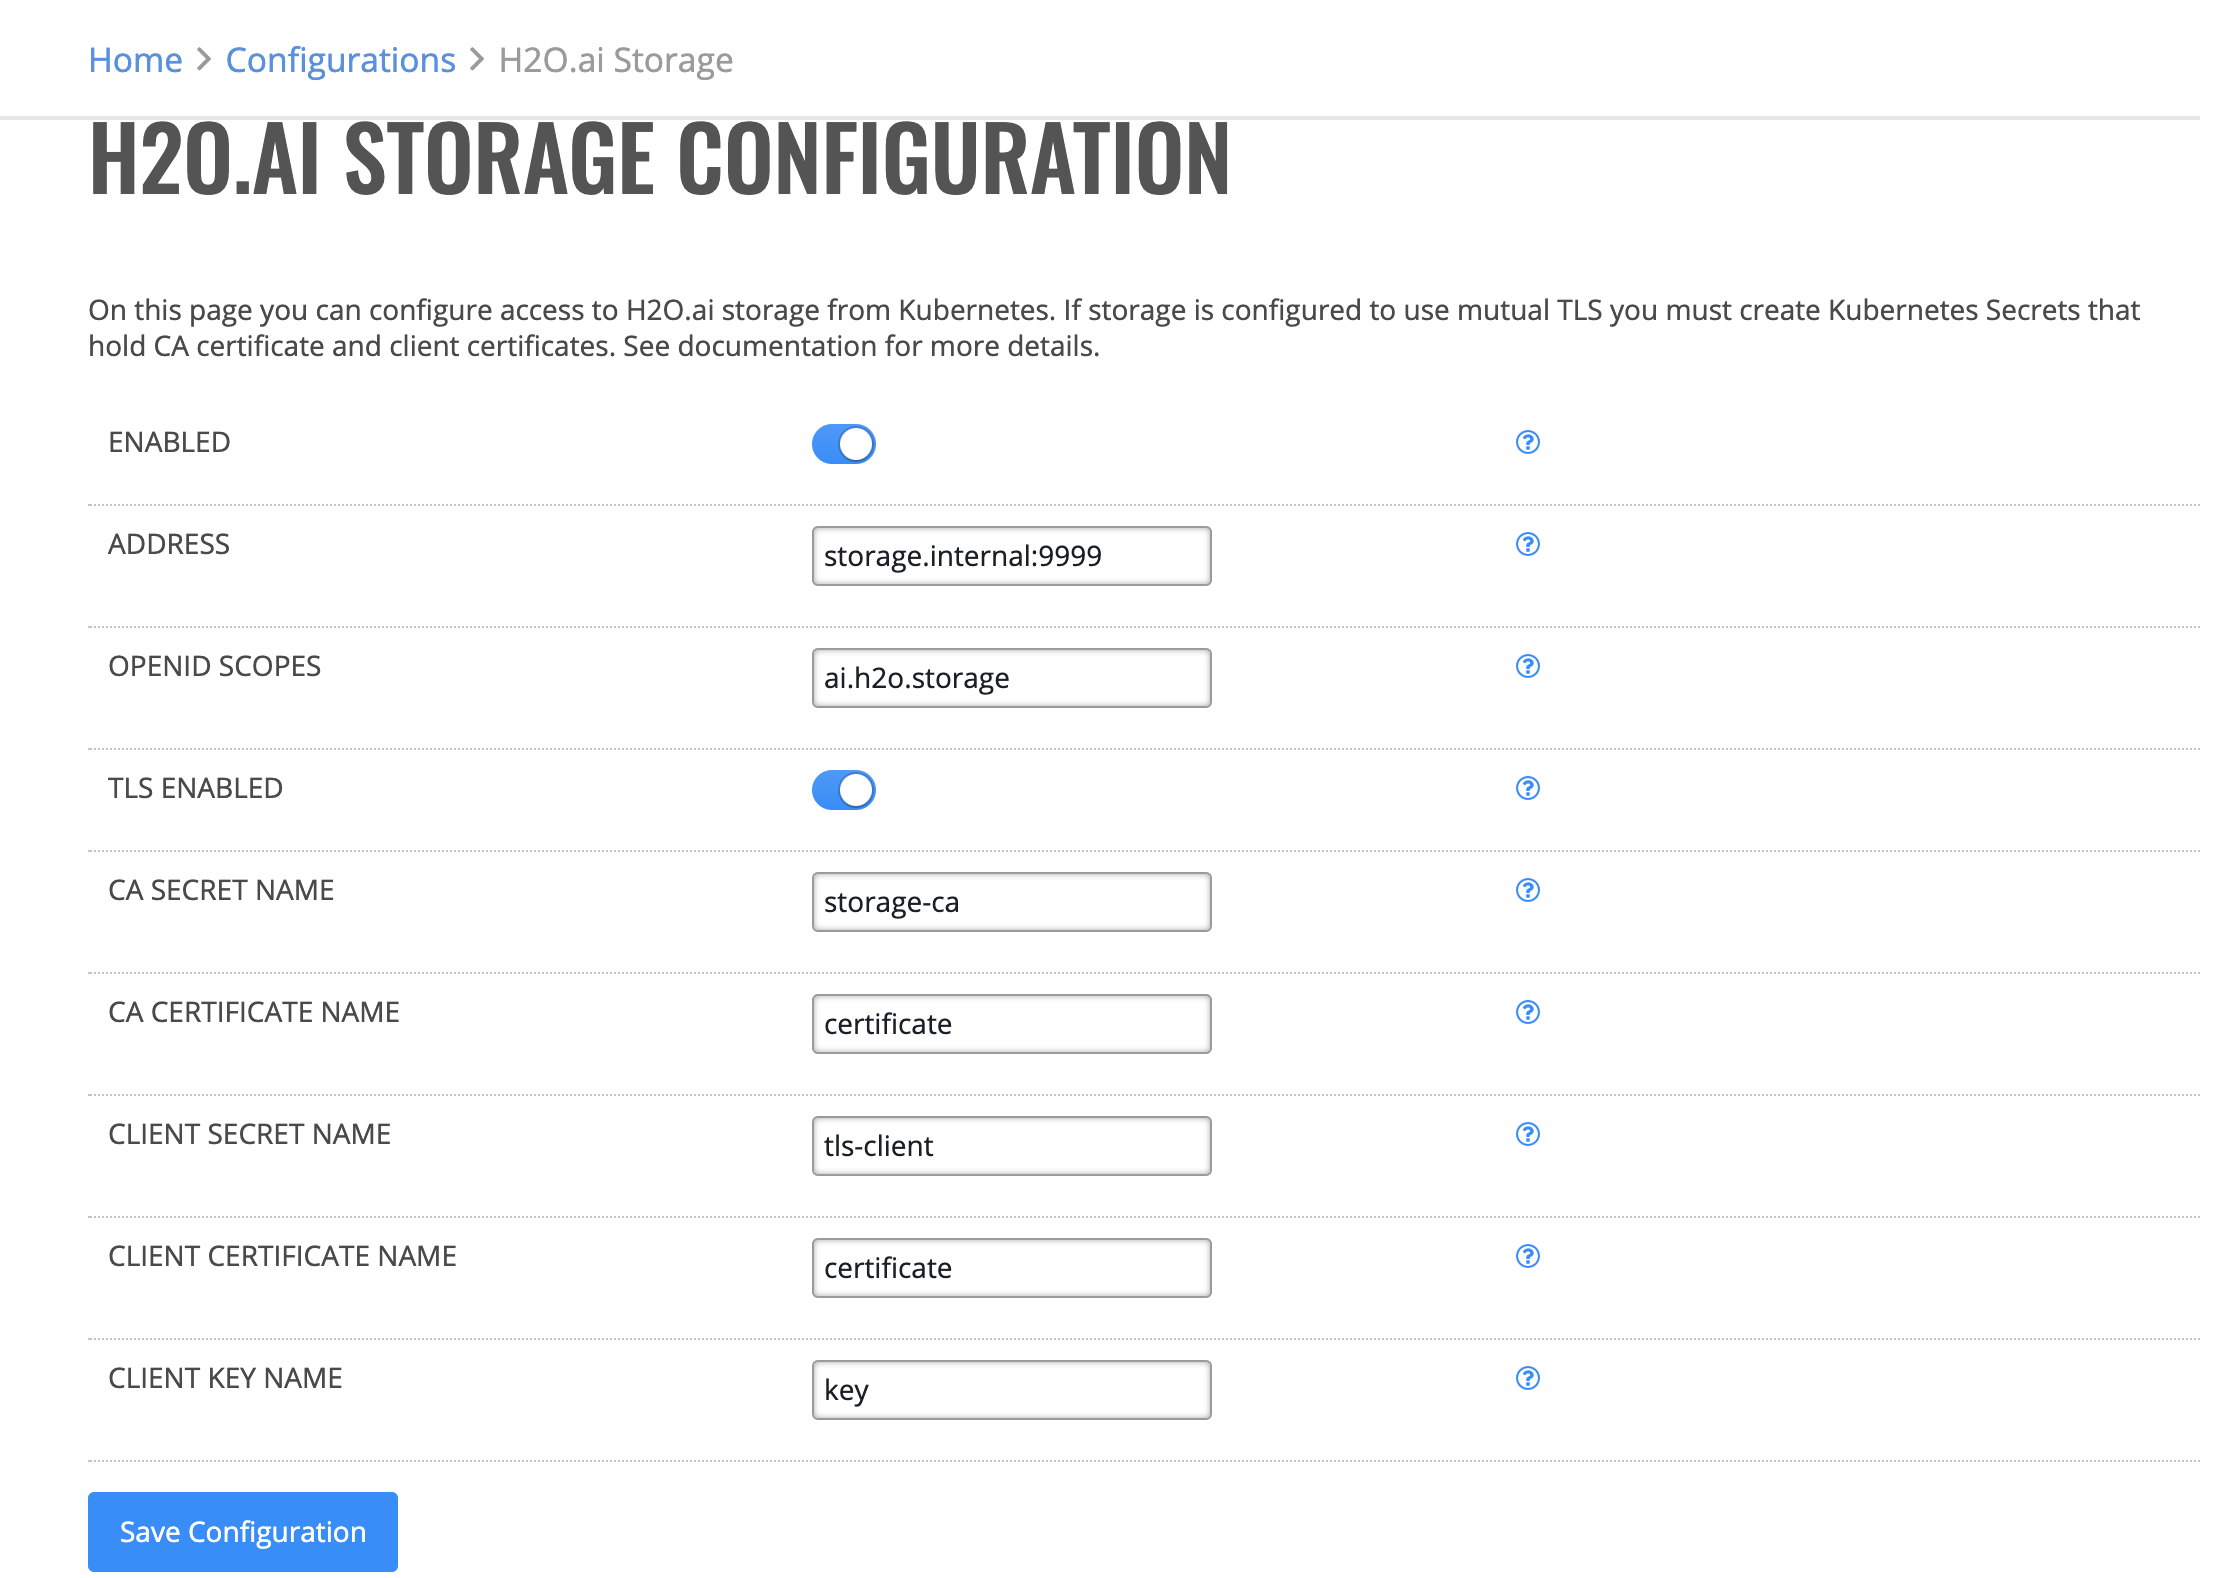Click the CLIENT KEY NAME label
This screenshot has height=1578, width=2226.
(225, 1378)
